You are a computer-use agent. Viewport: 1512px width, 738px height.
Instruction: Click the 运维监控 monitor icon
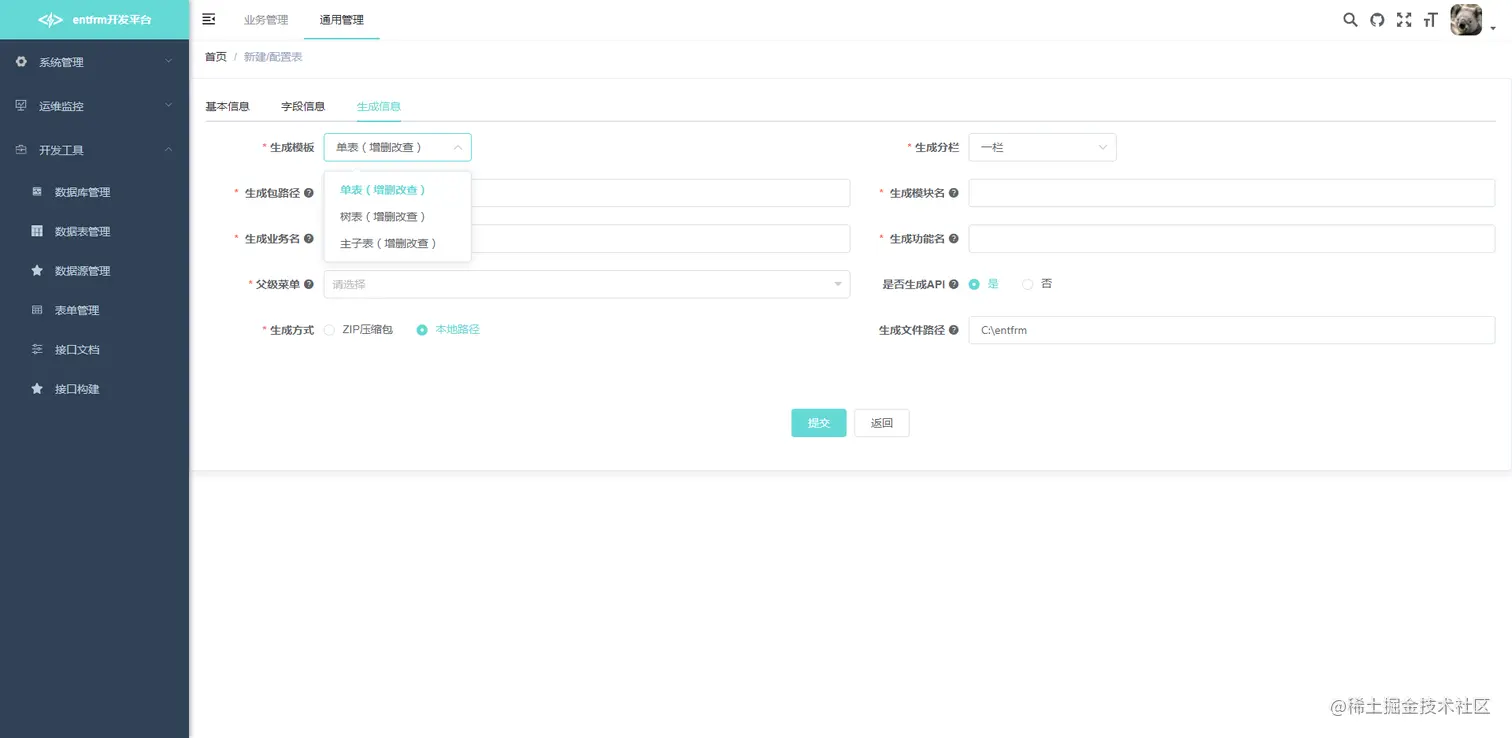pos(21,105)
